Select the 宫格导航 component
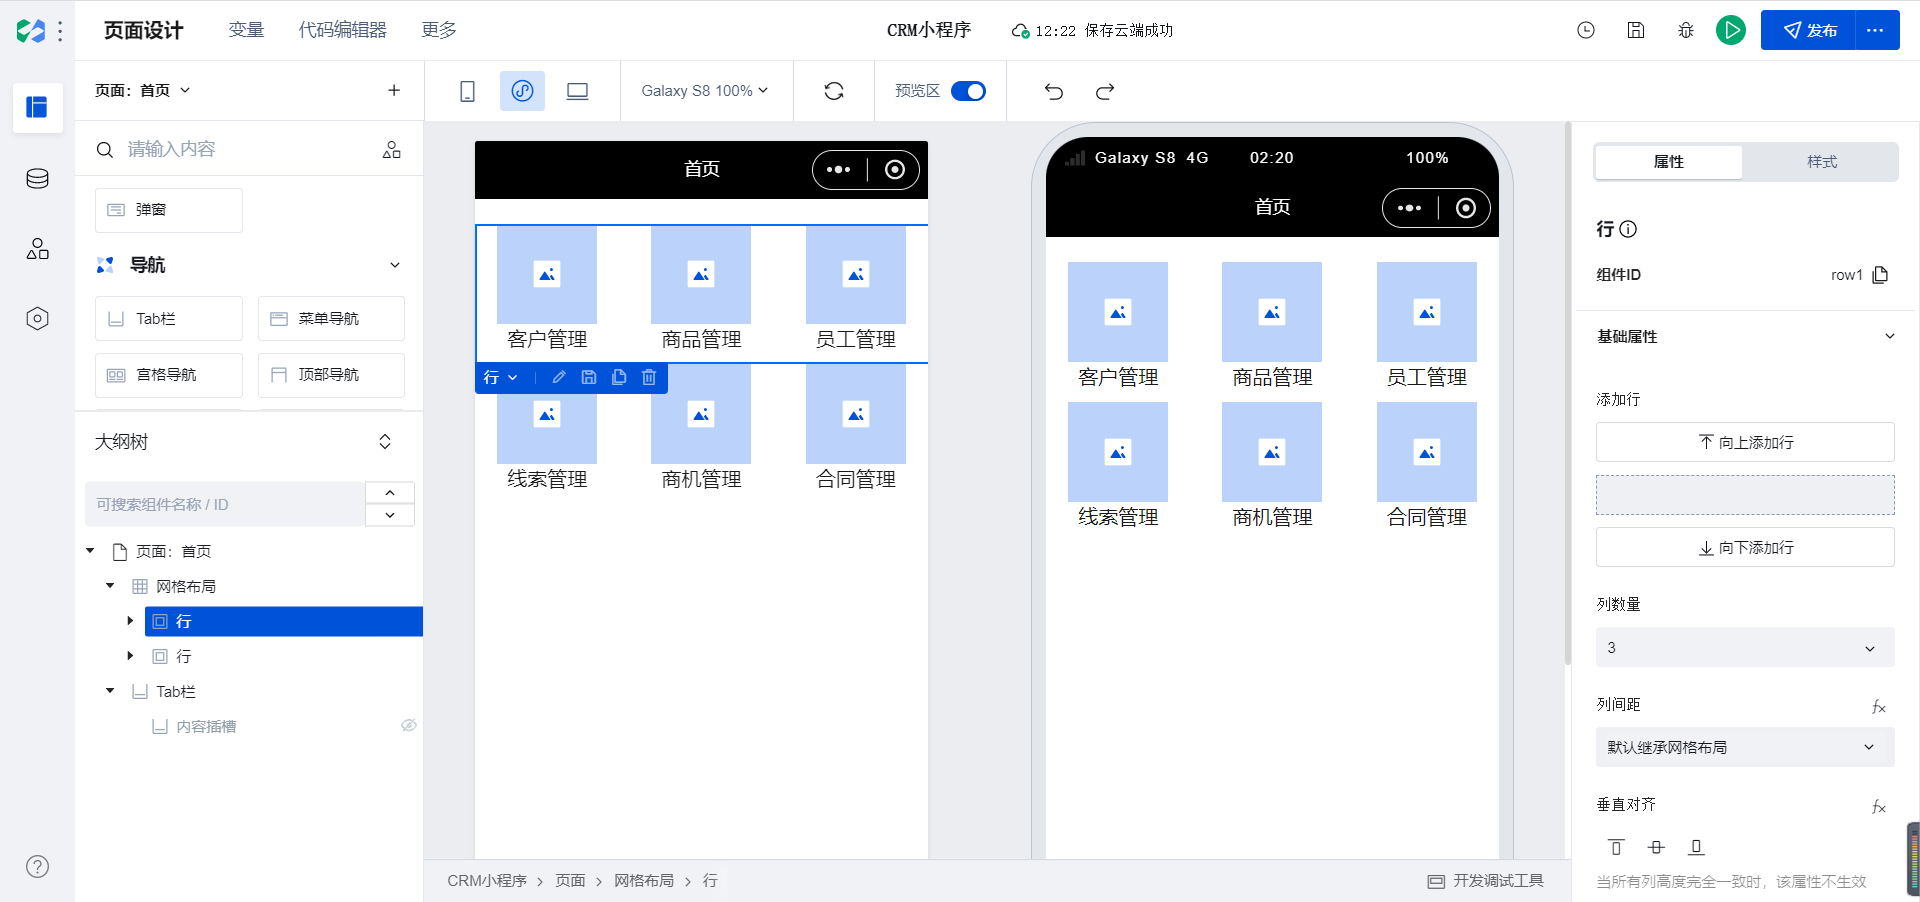The height and width of the screenshot is (902, 1920). point(169,375)
